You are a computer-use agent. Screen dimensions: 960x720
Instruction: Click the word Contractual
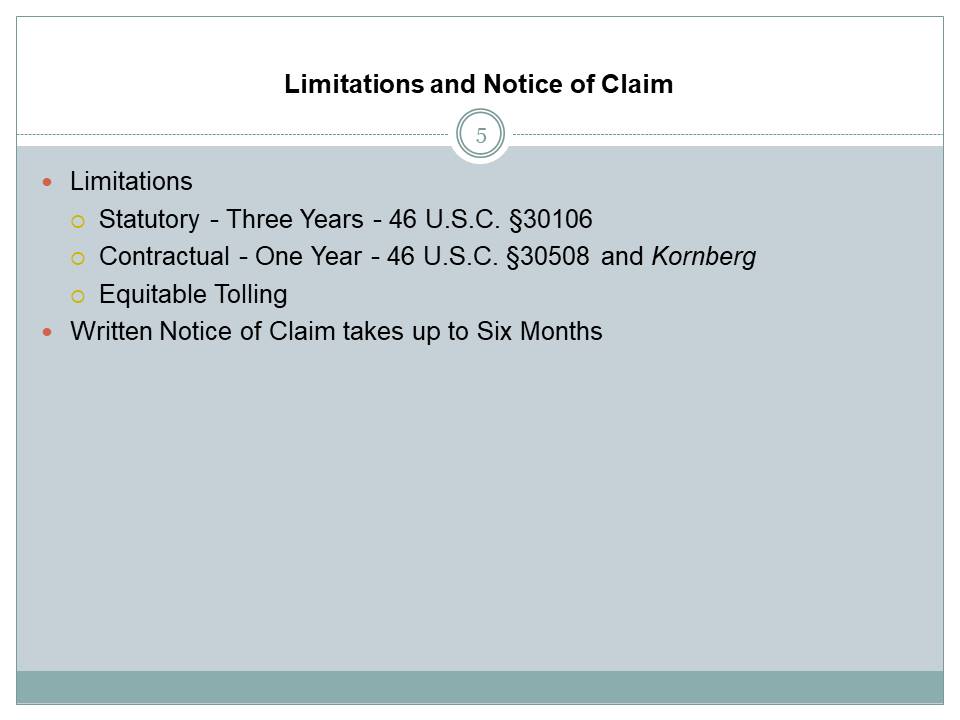click(164, 257)
